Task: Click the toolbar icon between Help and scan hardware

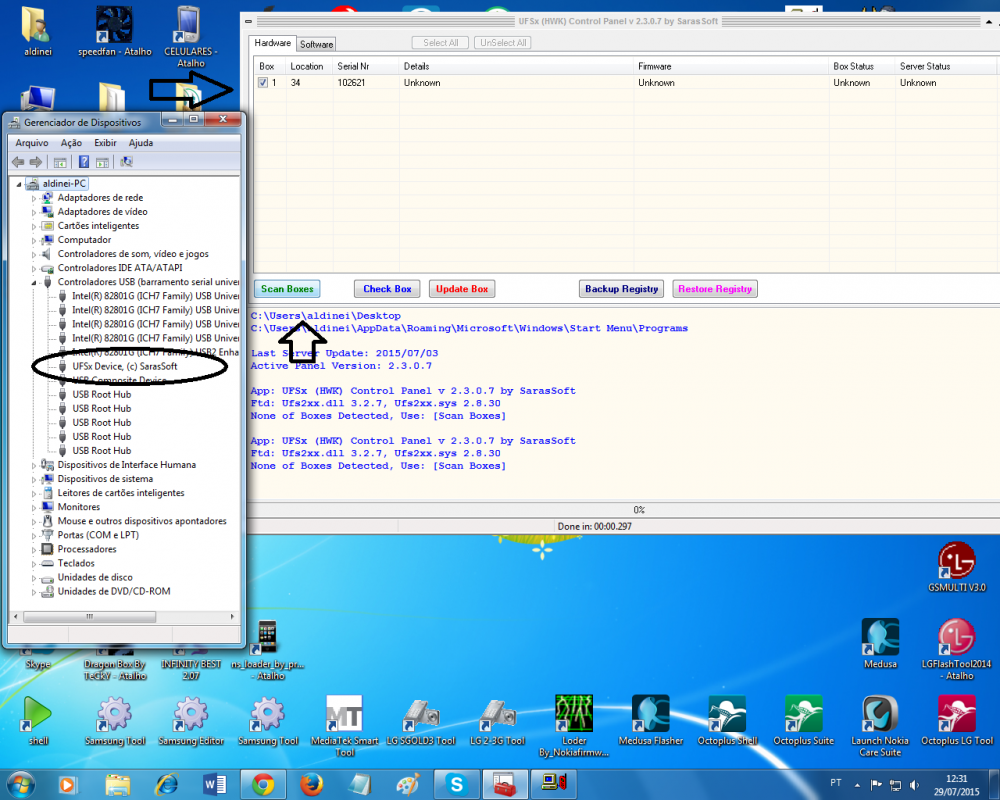Action: 102,162
